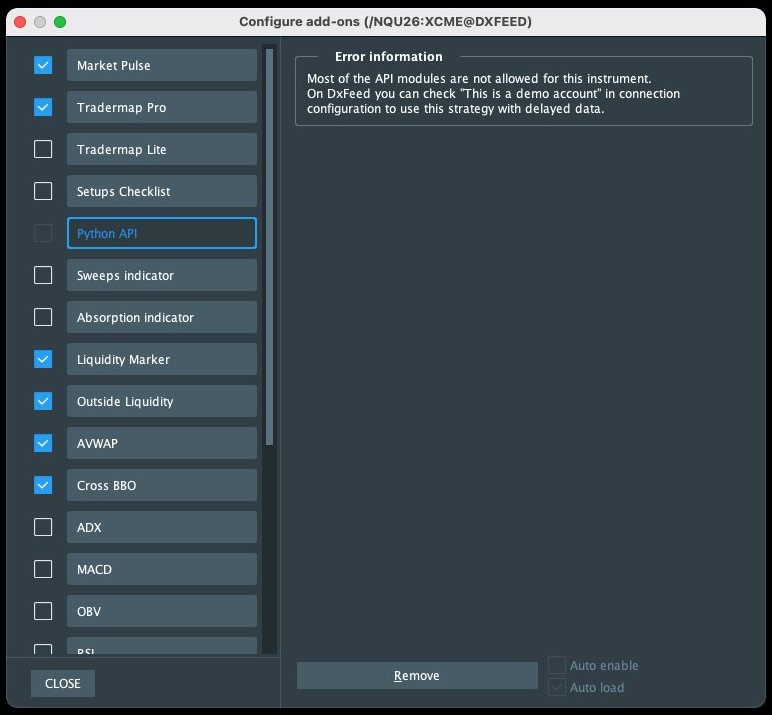Screen dimensions: 772x715
Task: Toggle the Auto load checkbox
Action: (557, 687)
